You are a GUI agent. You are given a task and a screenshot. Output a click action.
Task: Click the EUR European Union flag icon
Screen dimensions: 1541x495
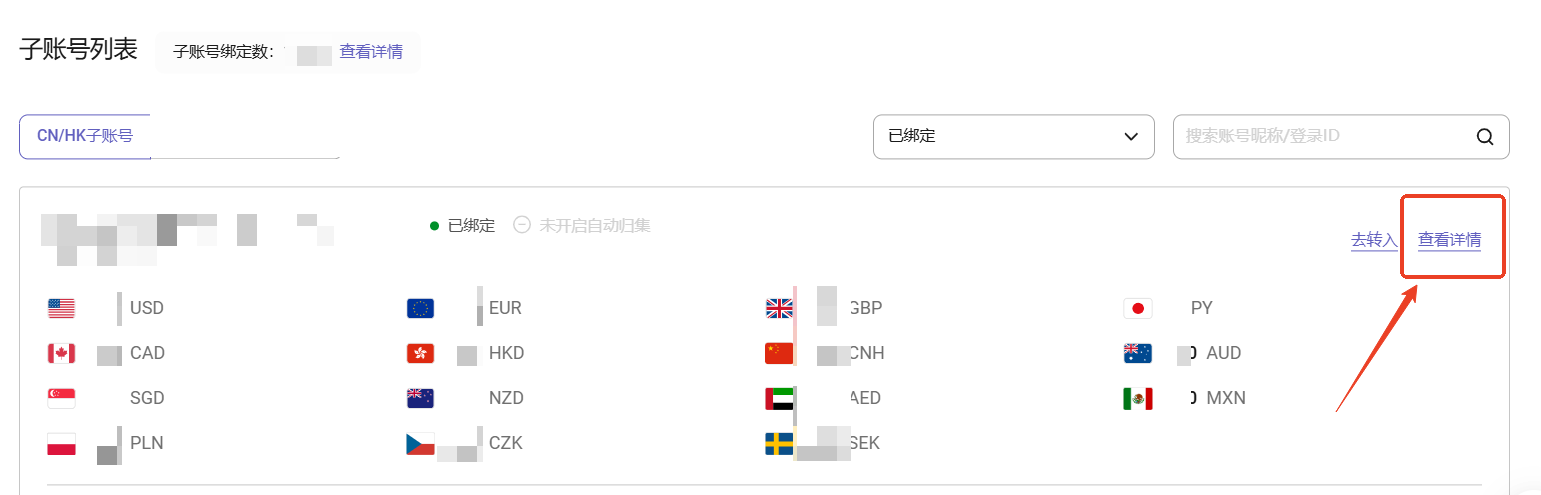420,308
